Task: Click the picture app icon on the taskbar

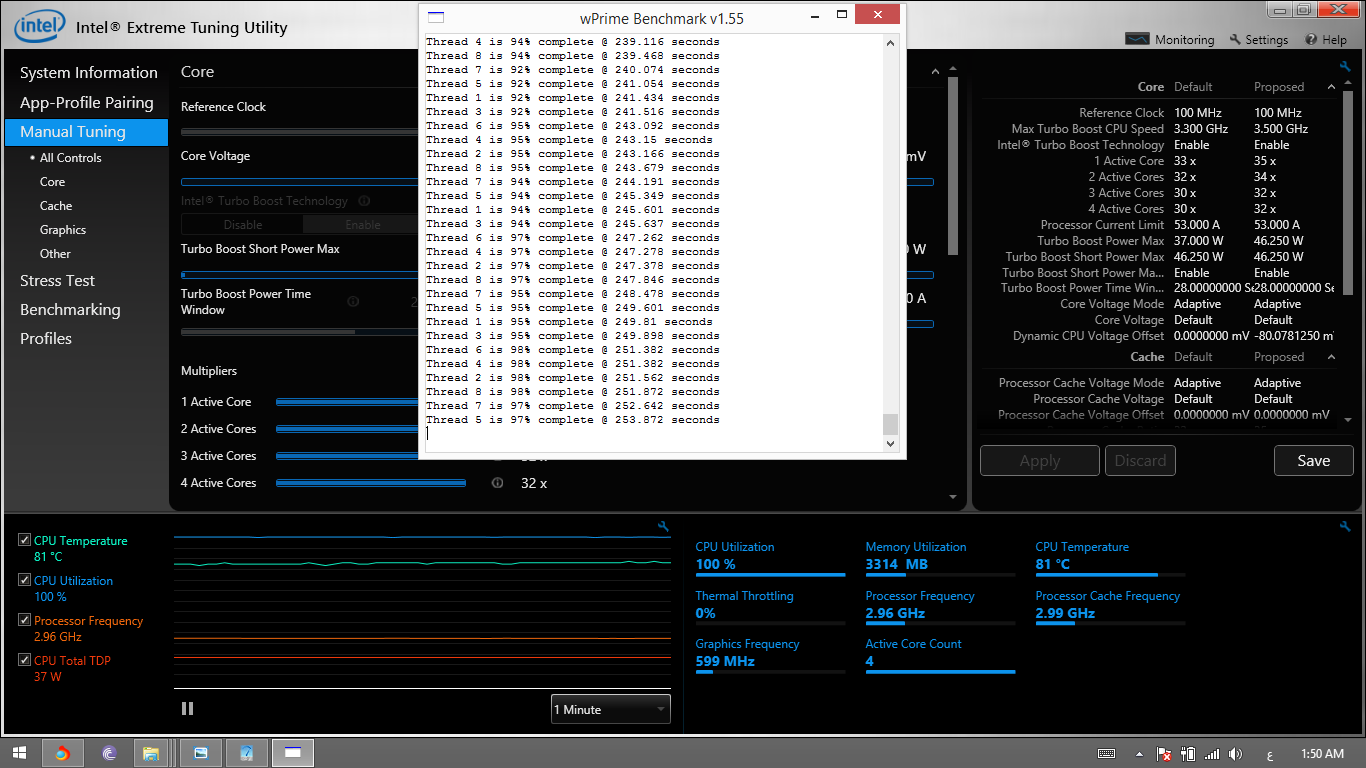Action: click(201, 753)
